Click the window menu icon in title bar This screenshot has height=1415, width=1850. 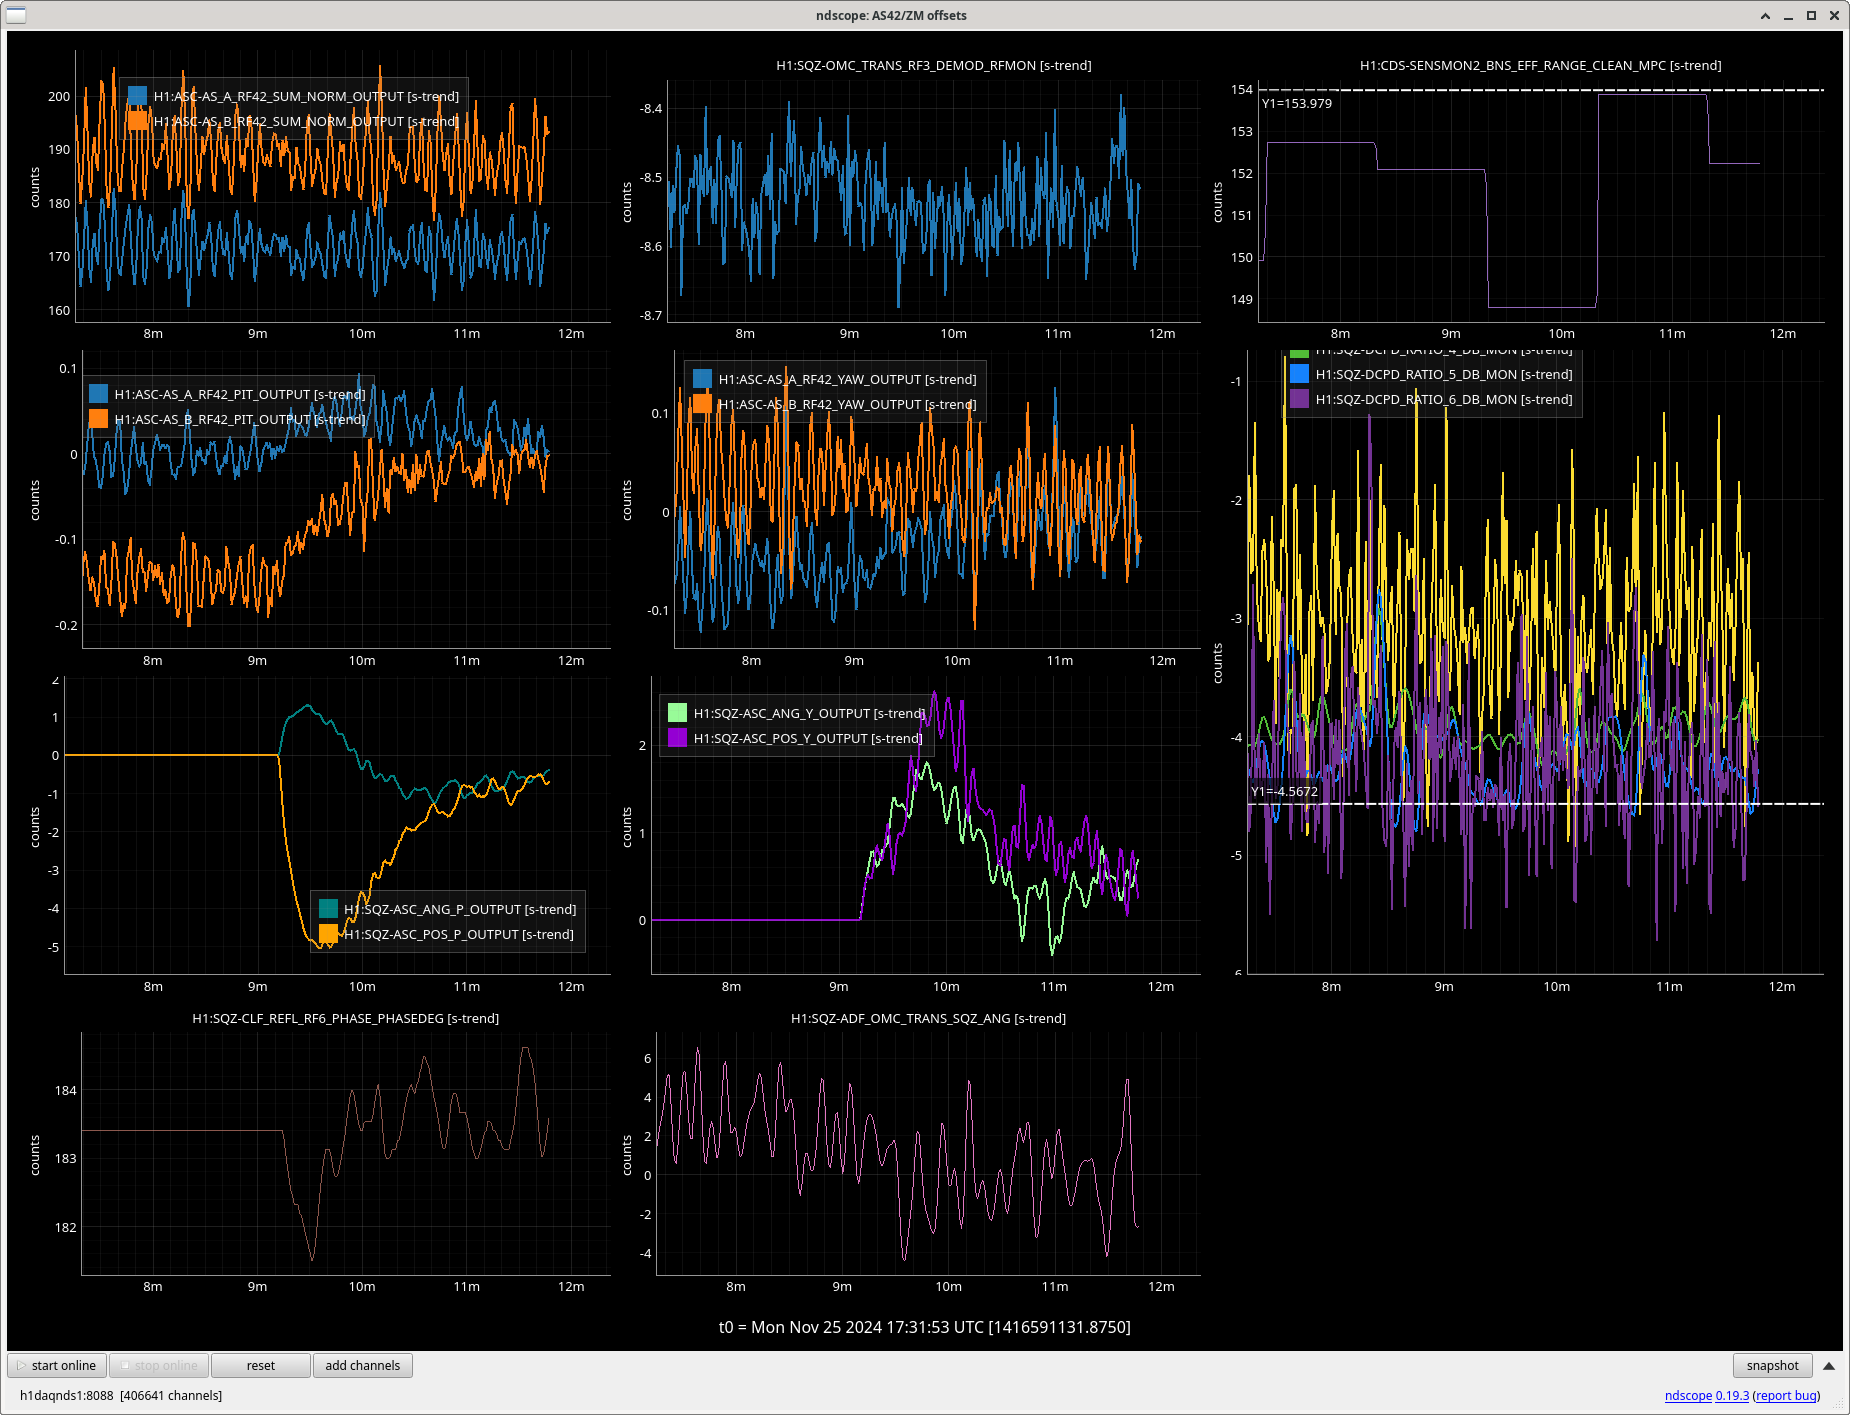(x=16, y=15)
